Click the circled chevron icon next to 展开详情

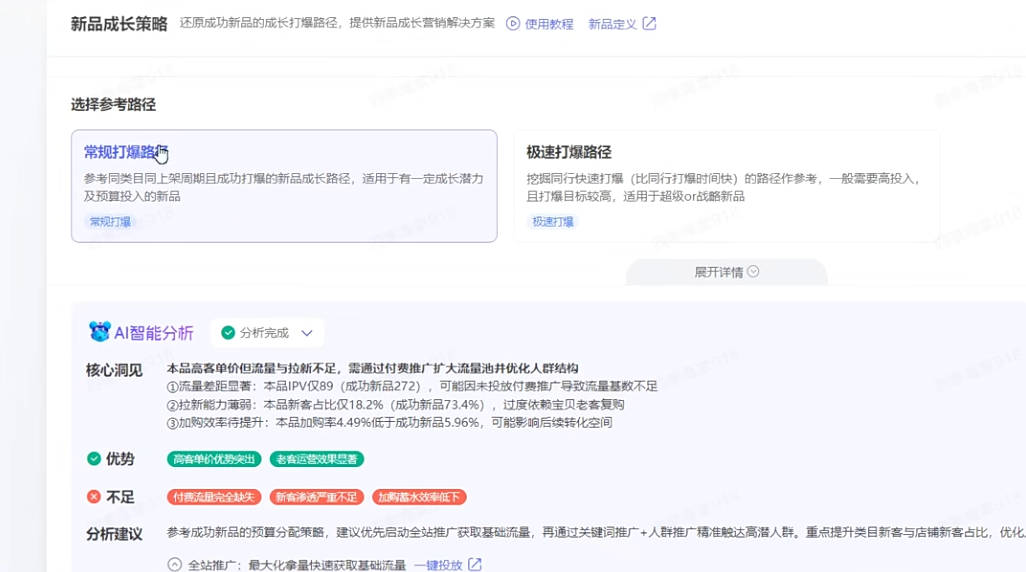pyautogui.click(x=753, y=272)
